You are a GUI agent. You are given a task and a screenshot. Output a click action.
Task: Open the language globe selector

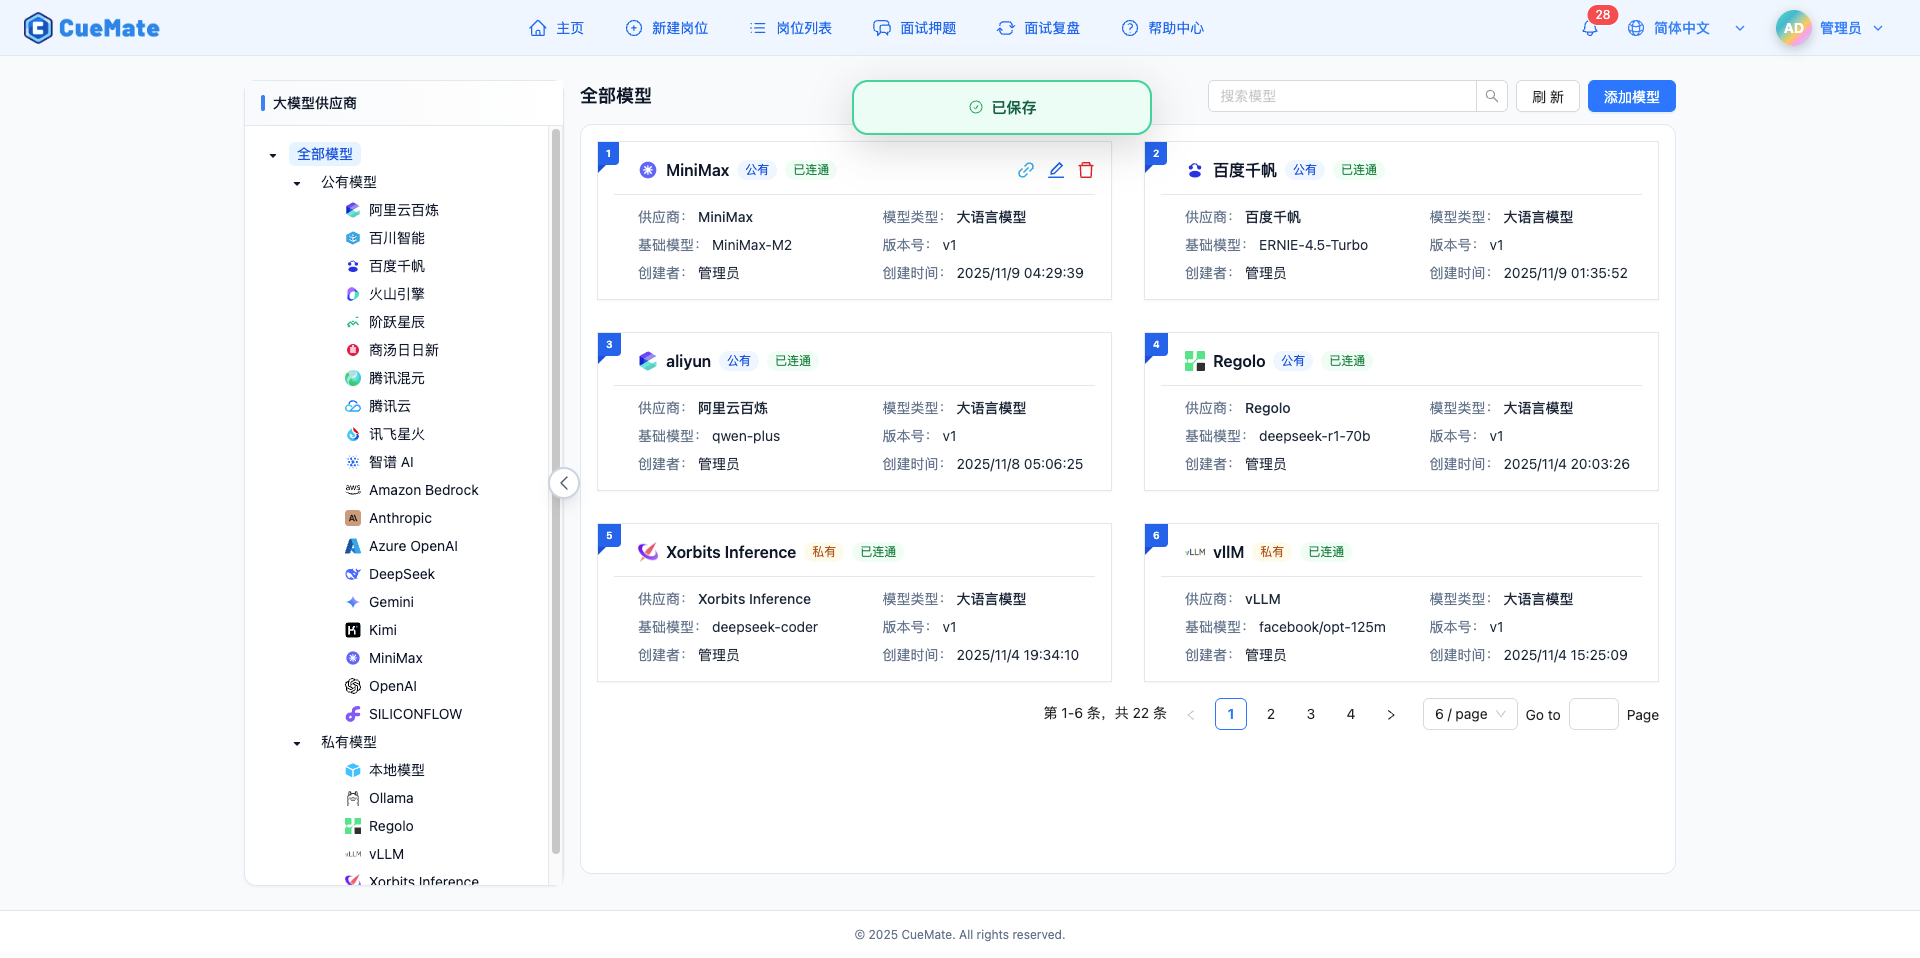tap(1636, 28)
